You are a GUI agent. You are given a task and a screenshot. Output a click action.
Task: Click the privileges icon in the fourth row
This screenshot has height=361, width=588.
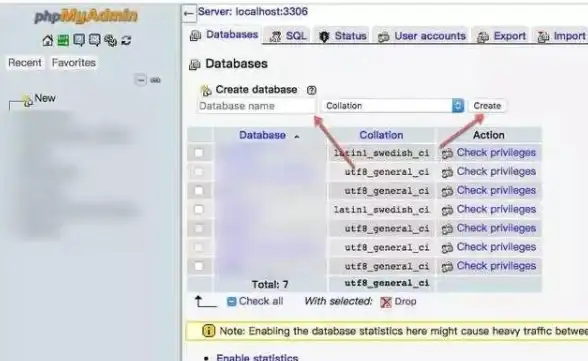(447, 210)
